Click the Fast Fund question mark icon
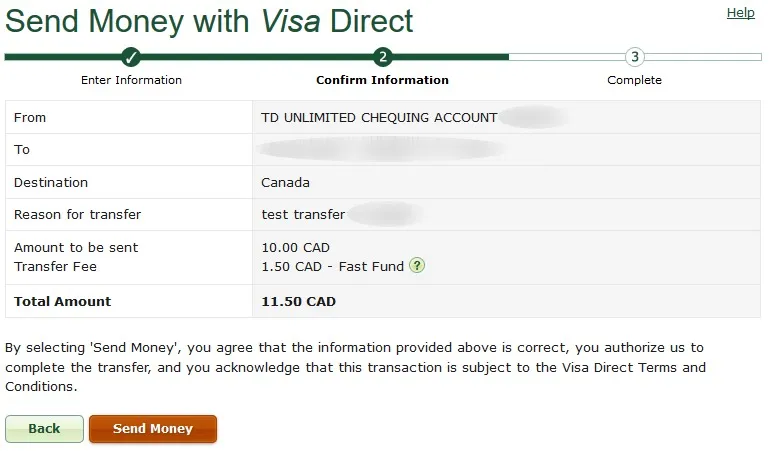Screen dimensions: 769x451 pos(417,266)
